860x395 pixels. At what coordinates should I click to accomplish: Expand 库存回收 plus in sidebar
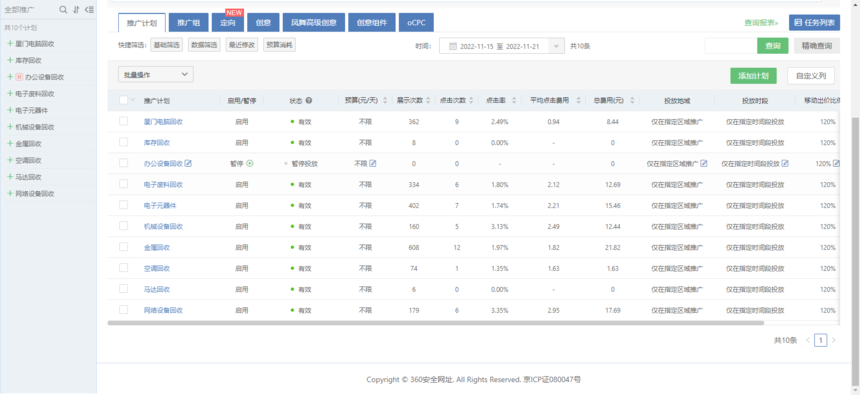pyautogui.click(x=10, y=60)
